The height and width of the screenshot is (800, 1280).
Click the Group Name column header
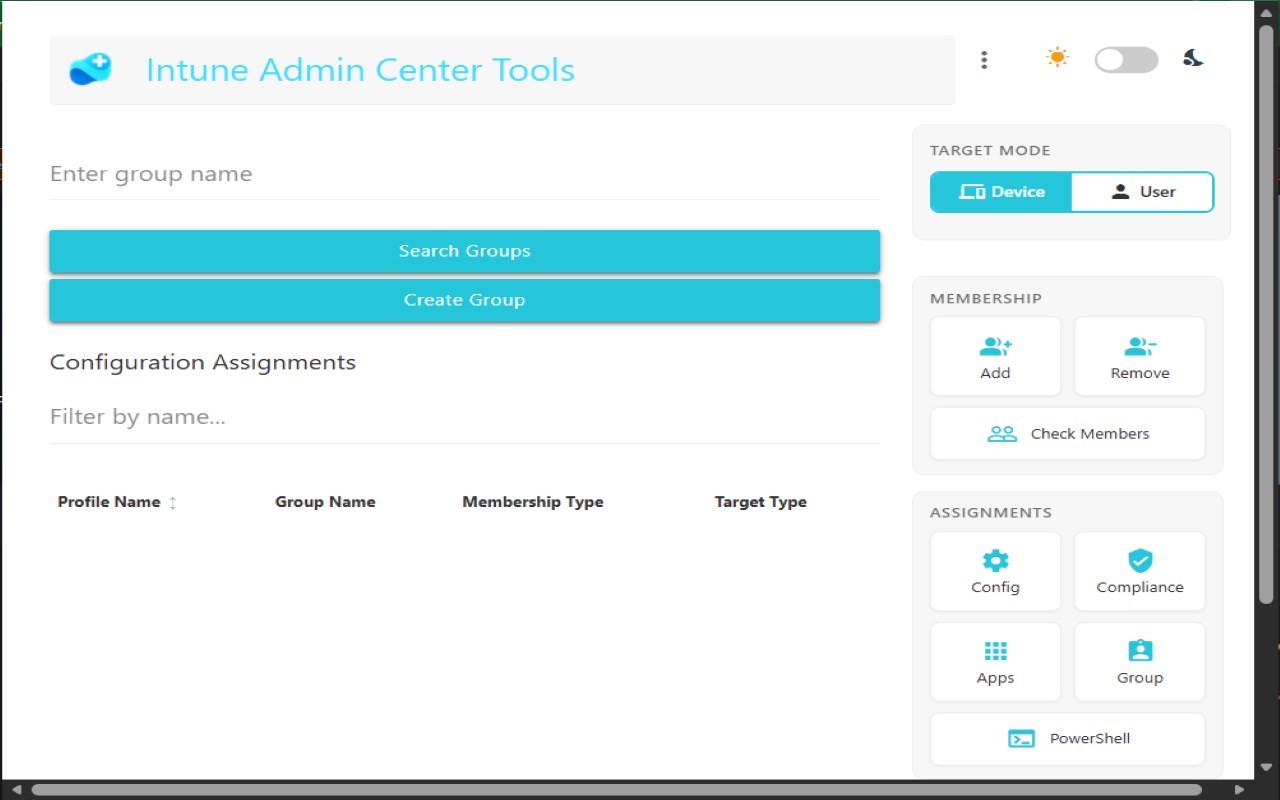tap(325, 502)
